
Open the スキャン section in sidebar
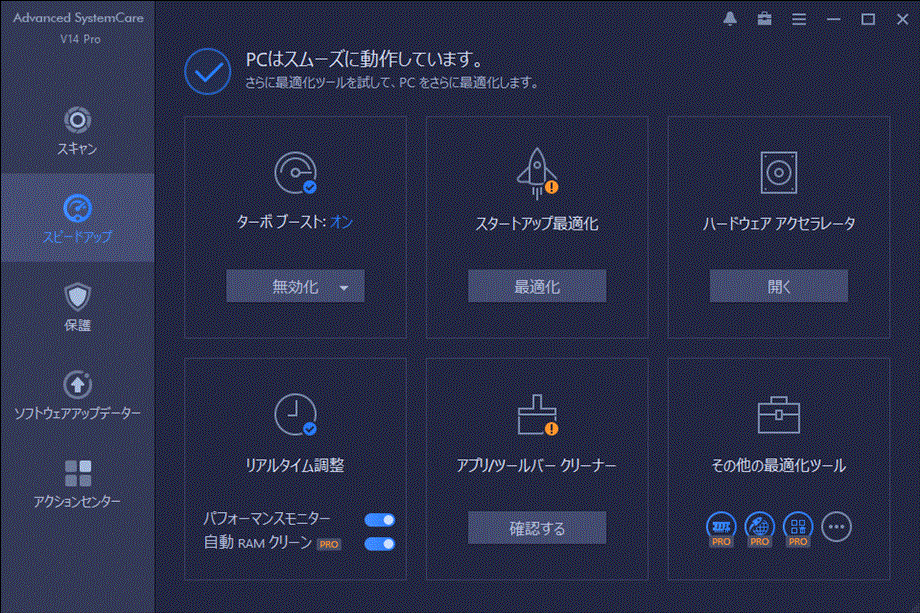tap(77, 131)
